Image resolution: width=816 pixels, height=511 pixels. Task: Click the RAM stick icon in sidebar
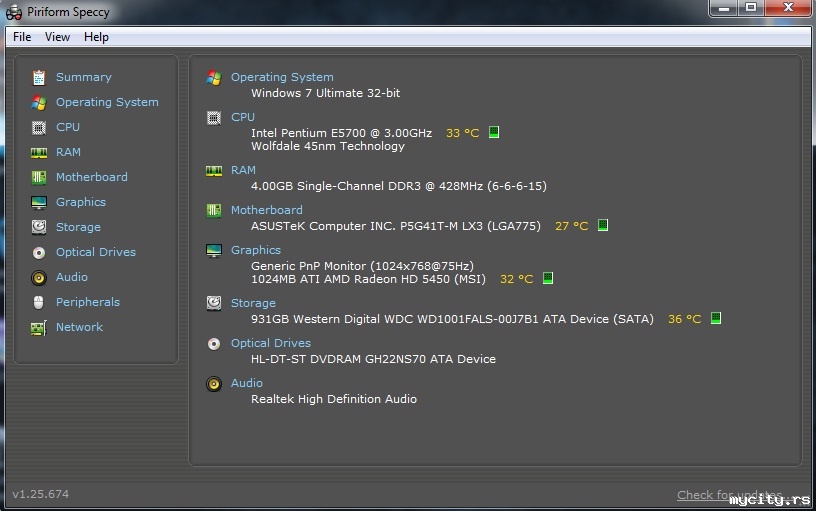point(39,152)
